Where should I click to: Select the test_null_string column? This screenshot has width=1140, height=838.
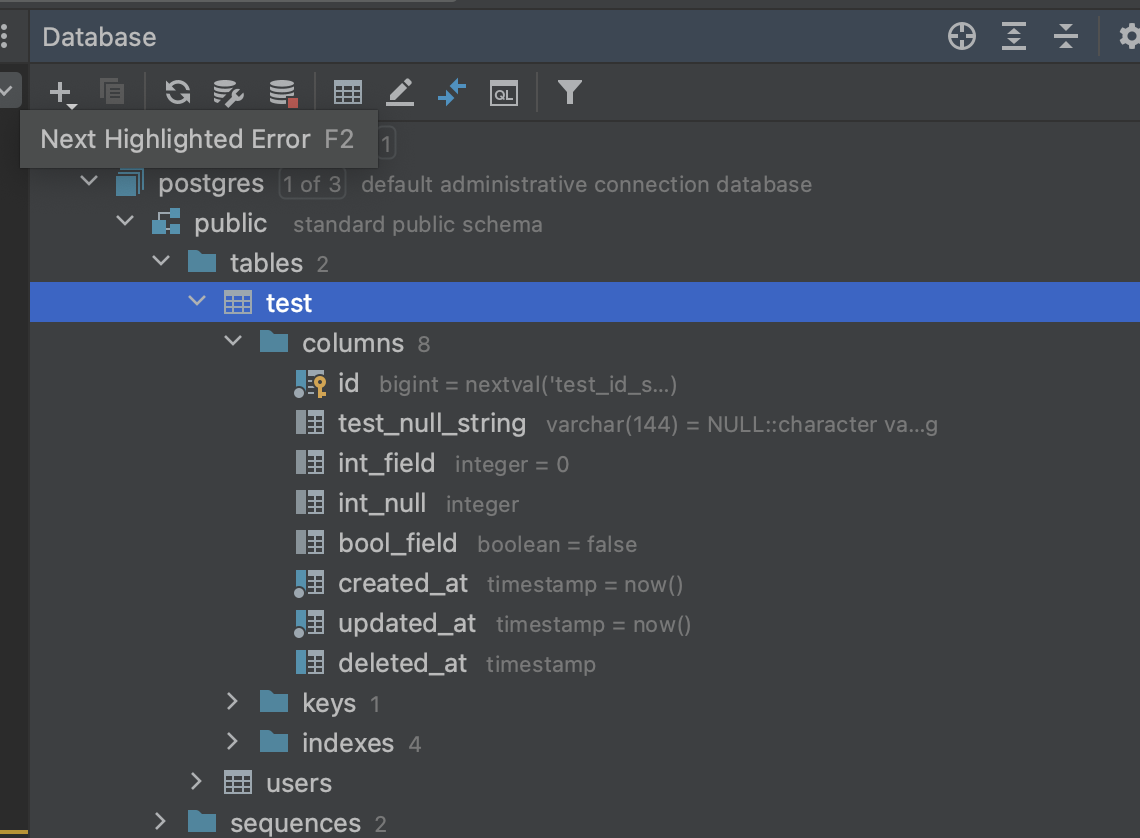(x=431, y=424)
